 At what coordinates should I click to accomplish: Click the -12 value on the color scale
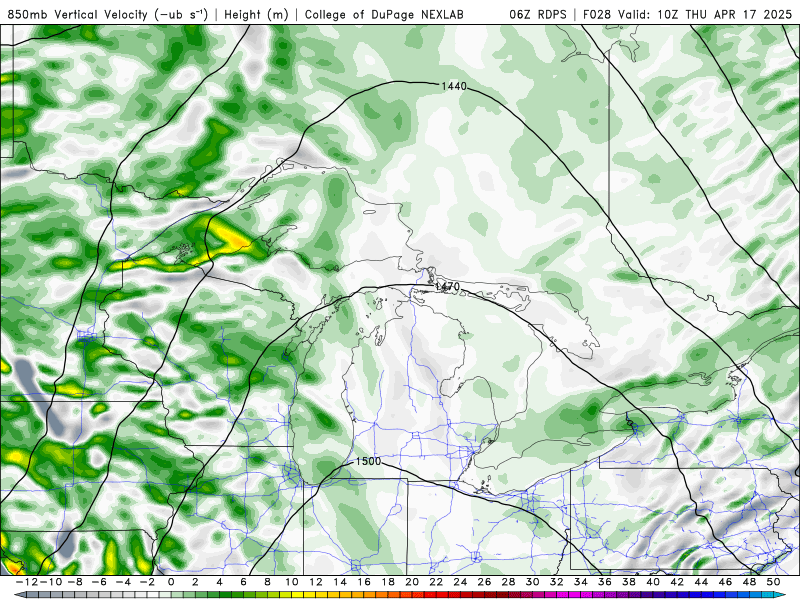27,582
